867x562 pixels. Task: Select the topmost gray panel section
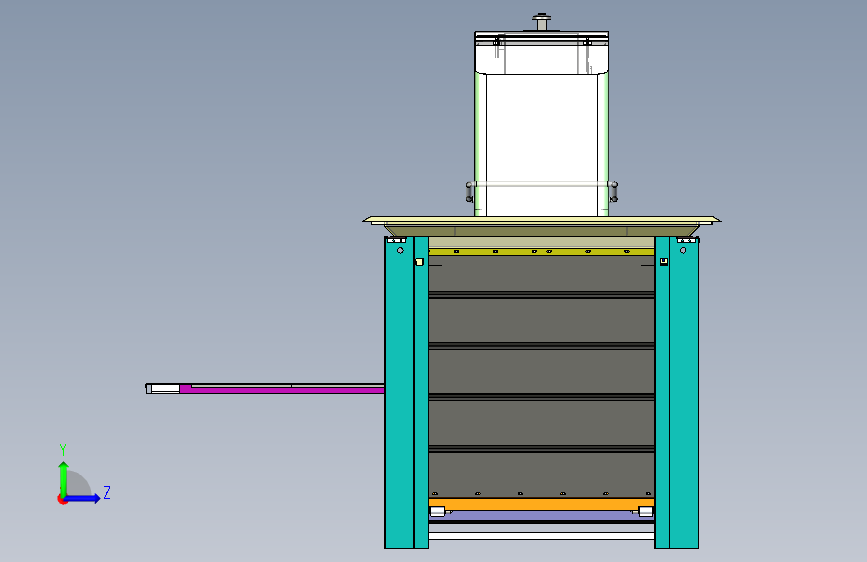541,273
